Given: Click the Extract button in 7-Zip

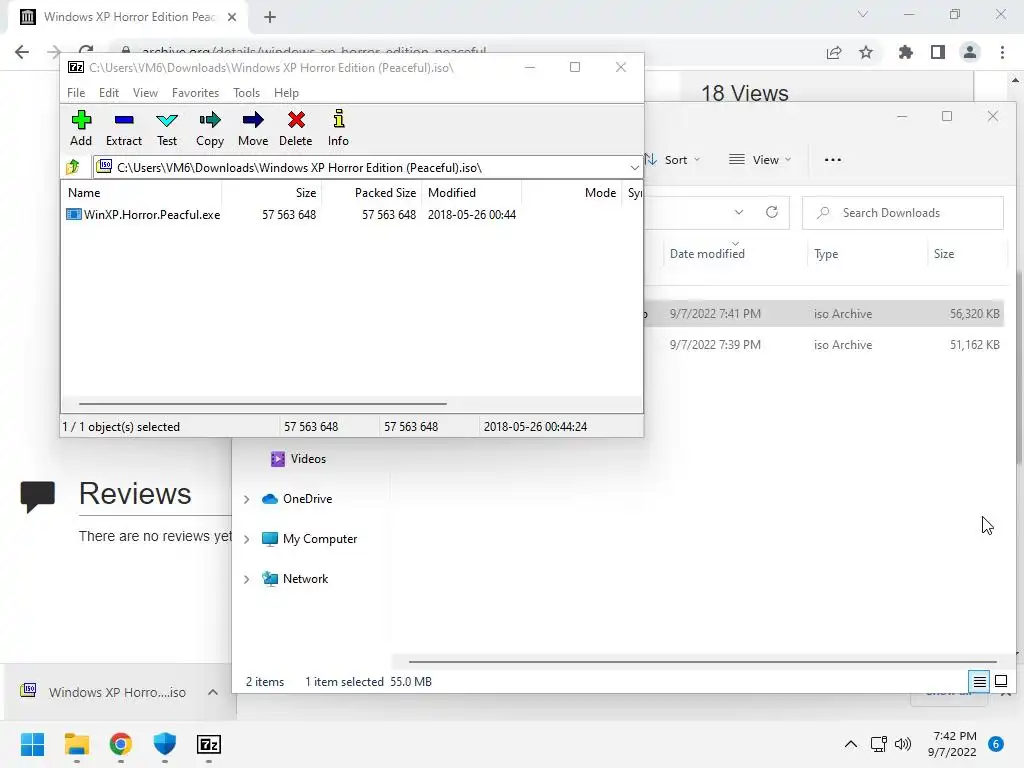Looking at the screenshot, I should (123, 129).
